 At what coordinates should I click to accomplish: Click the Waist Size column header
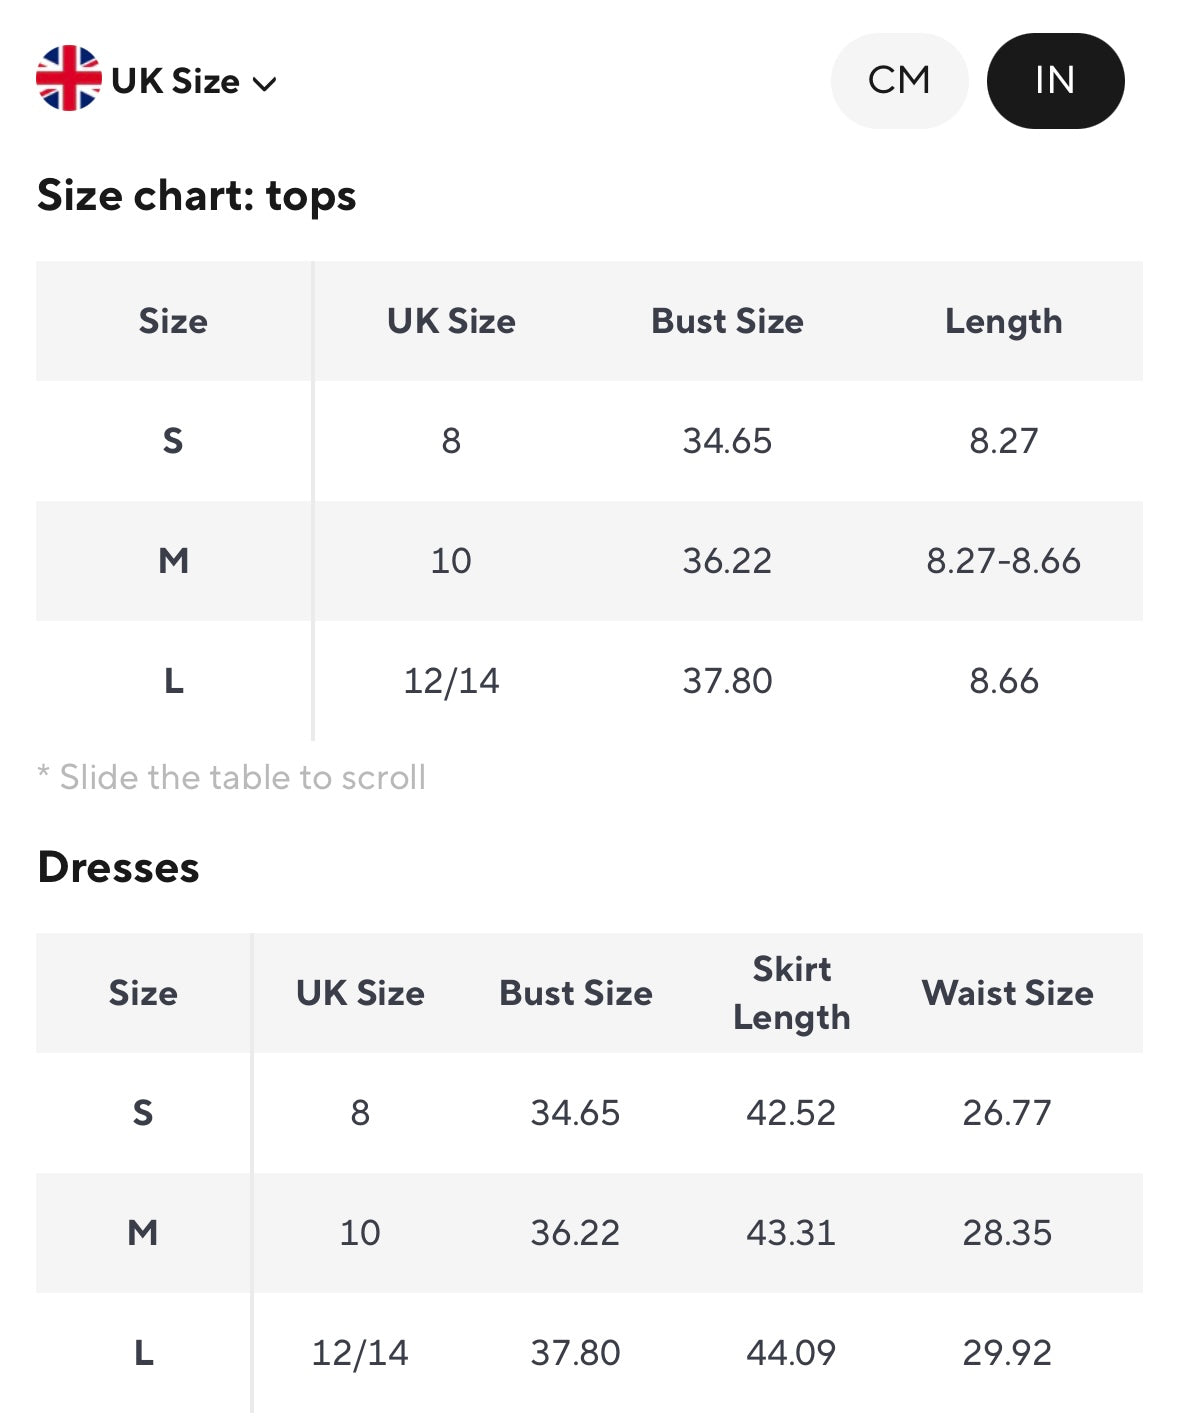tap(1007, 993)
